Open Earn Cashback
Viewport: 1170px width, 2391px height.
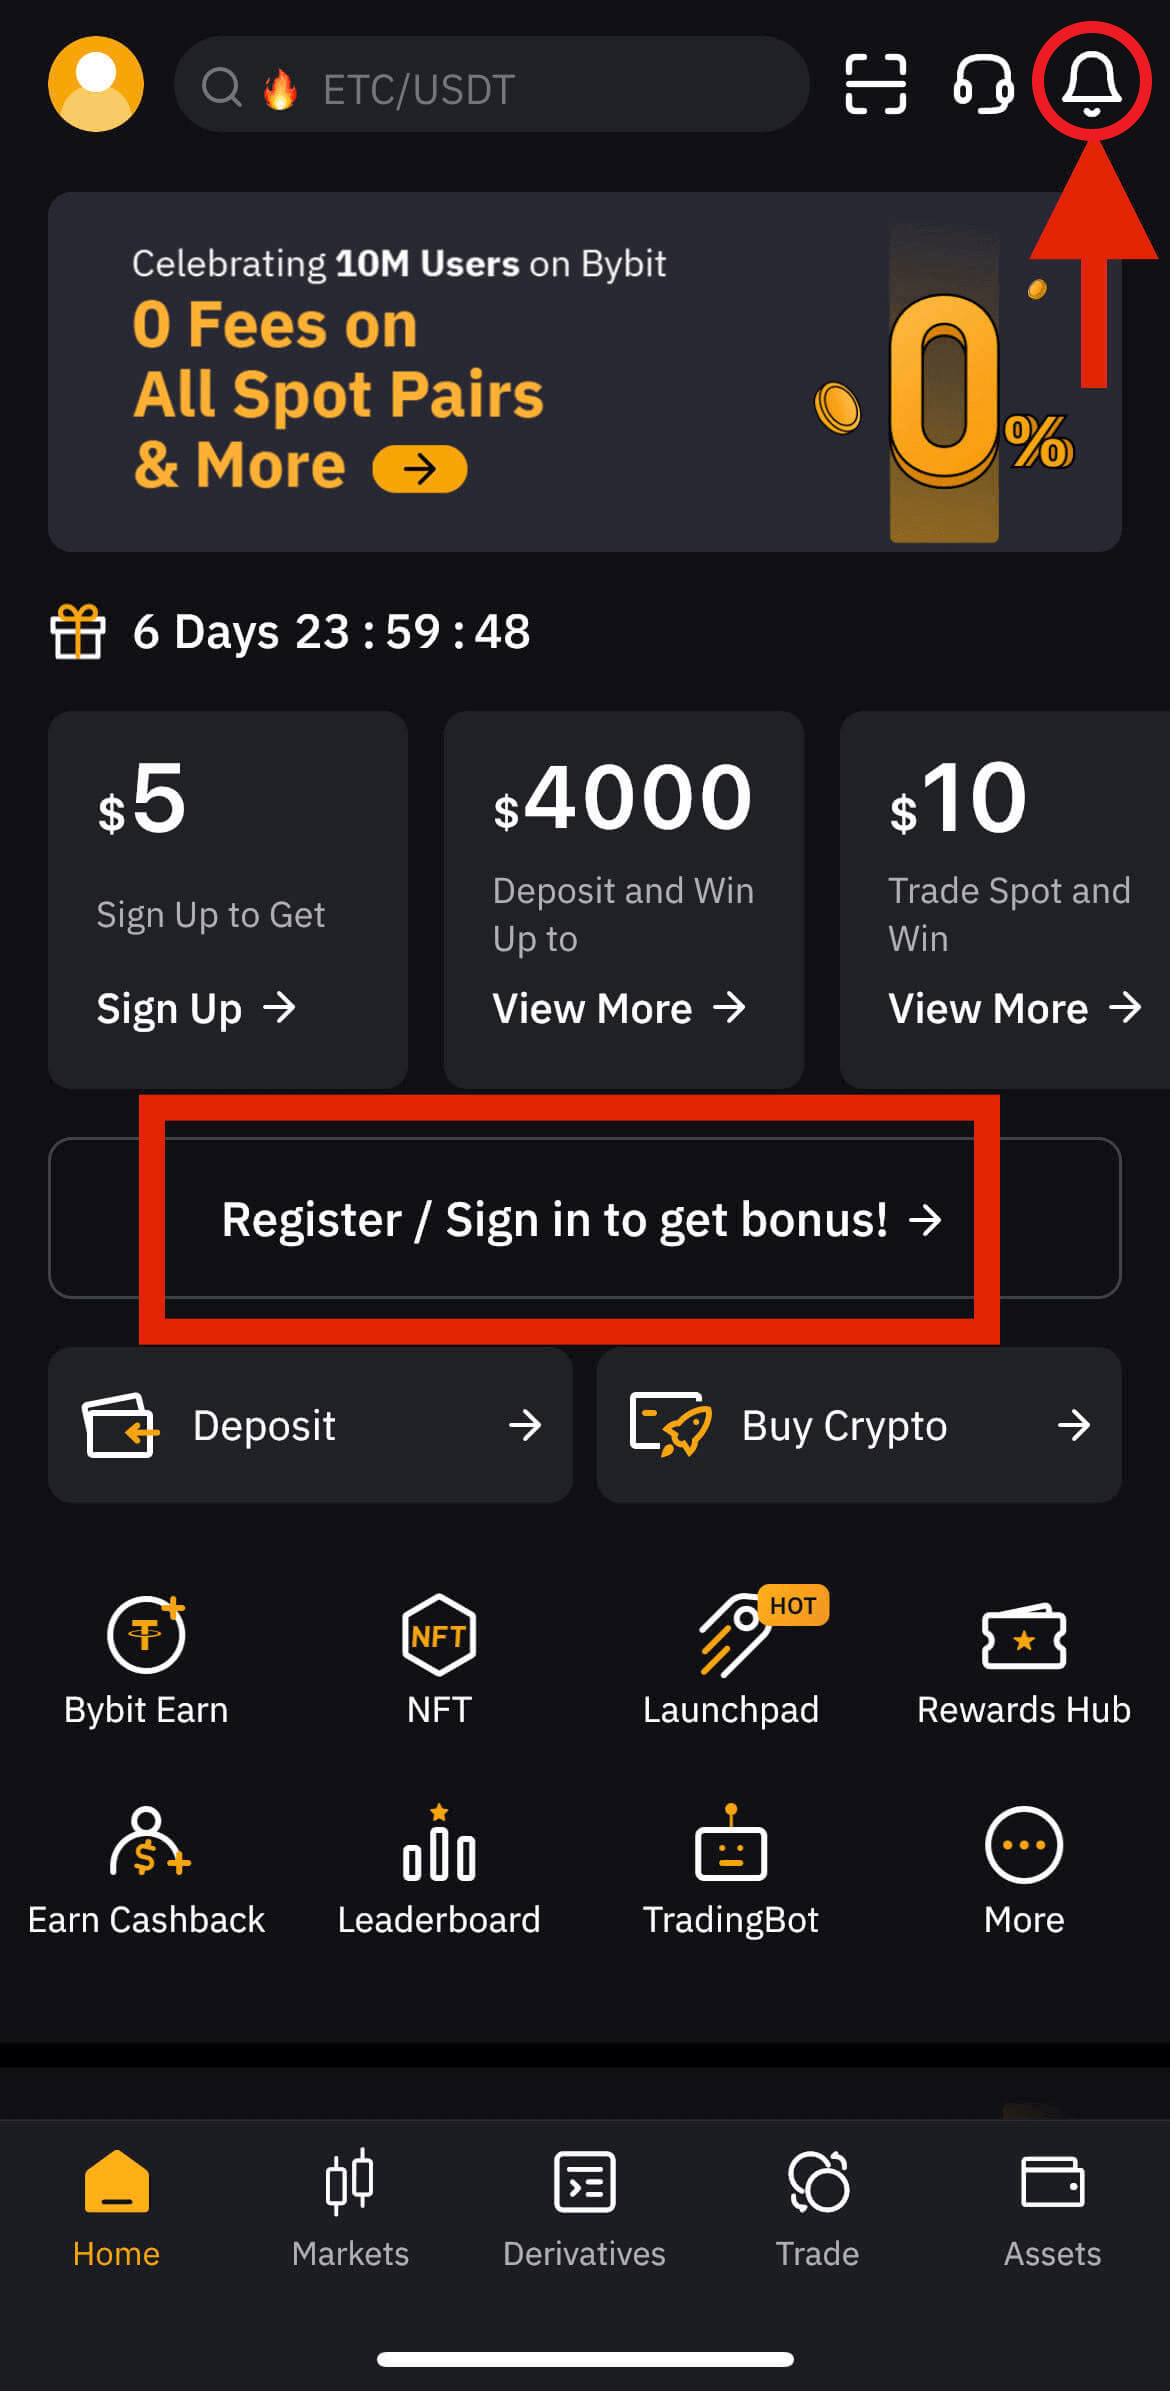(146, 1872)
